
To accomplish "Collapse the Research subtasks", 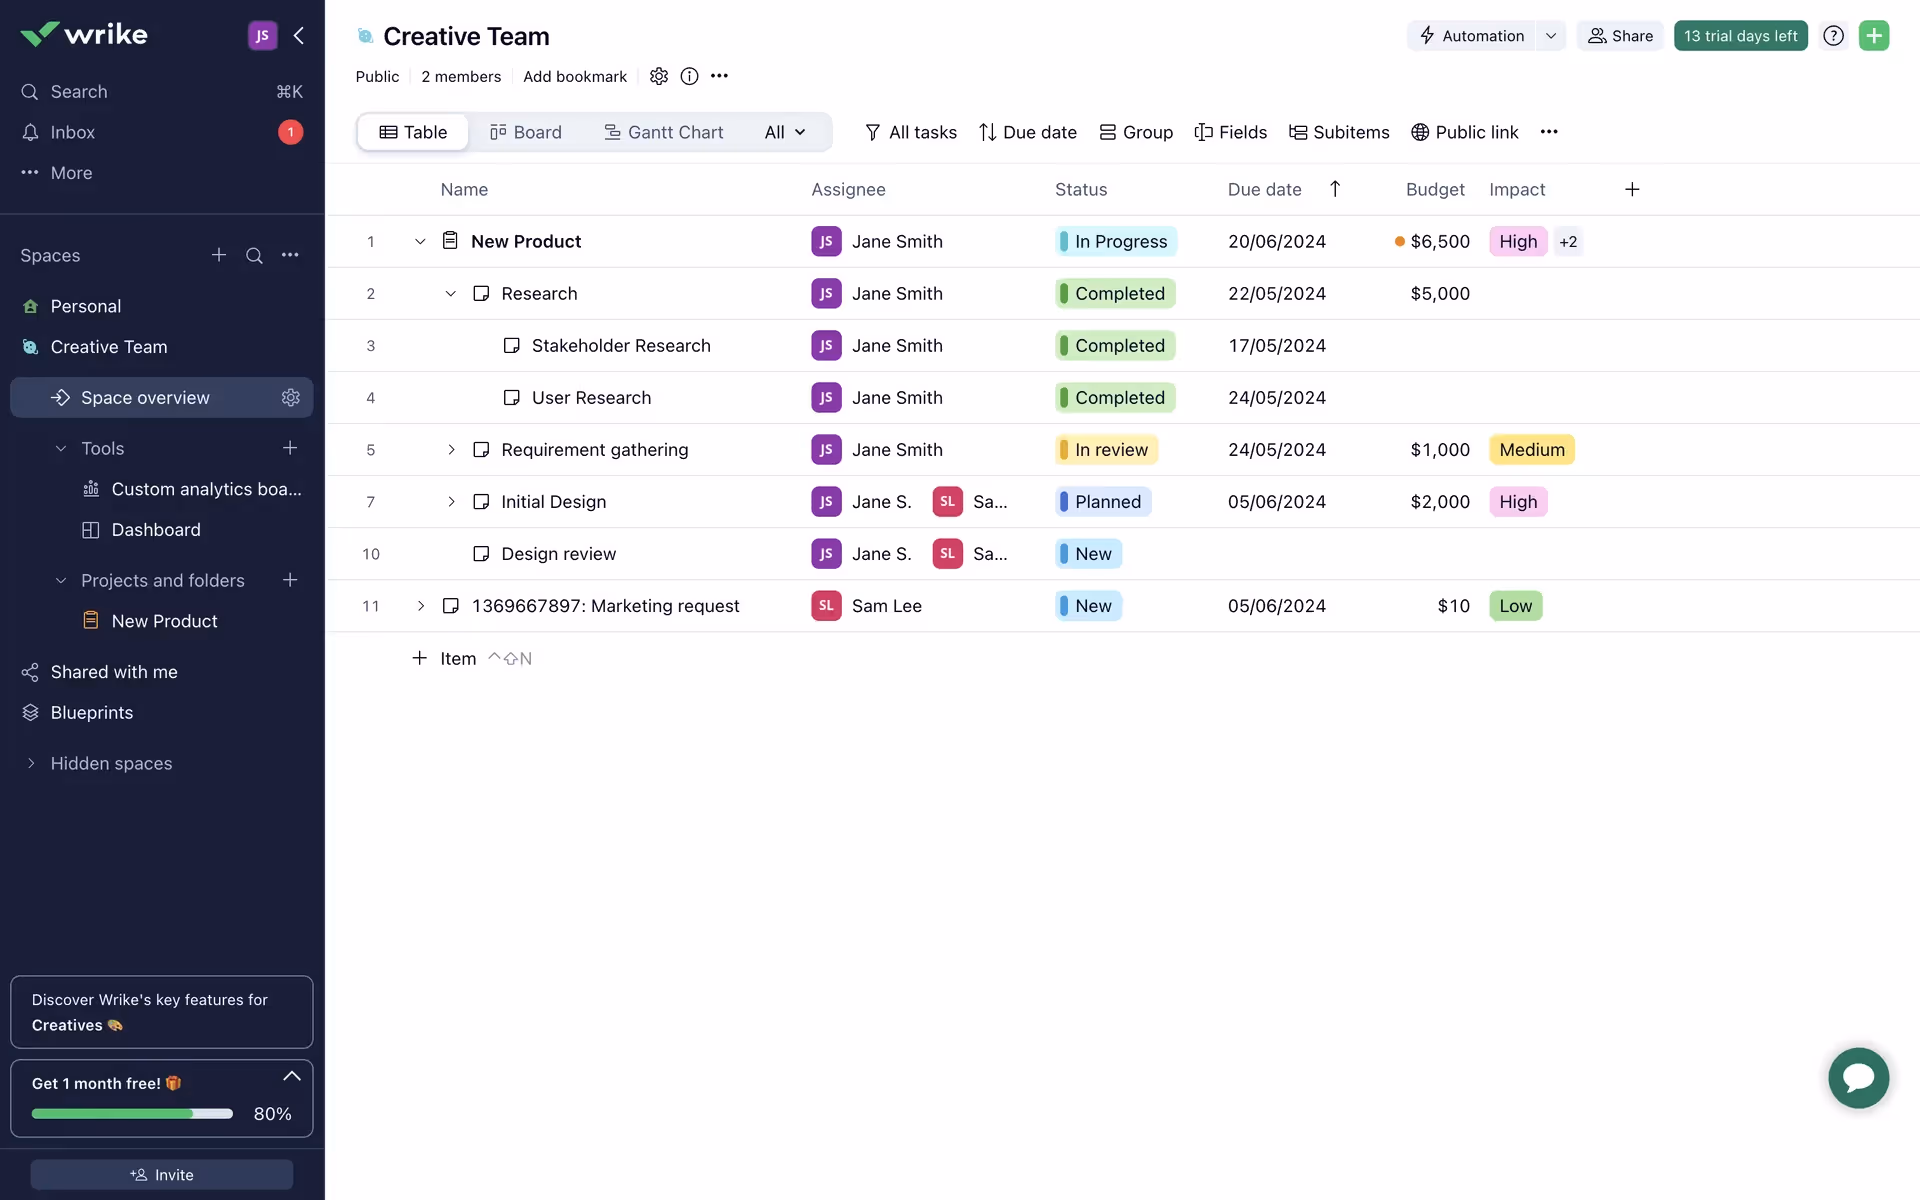I will tap(451, 294).
